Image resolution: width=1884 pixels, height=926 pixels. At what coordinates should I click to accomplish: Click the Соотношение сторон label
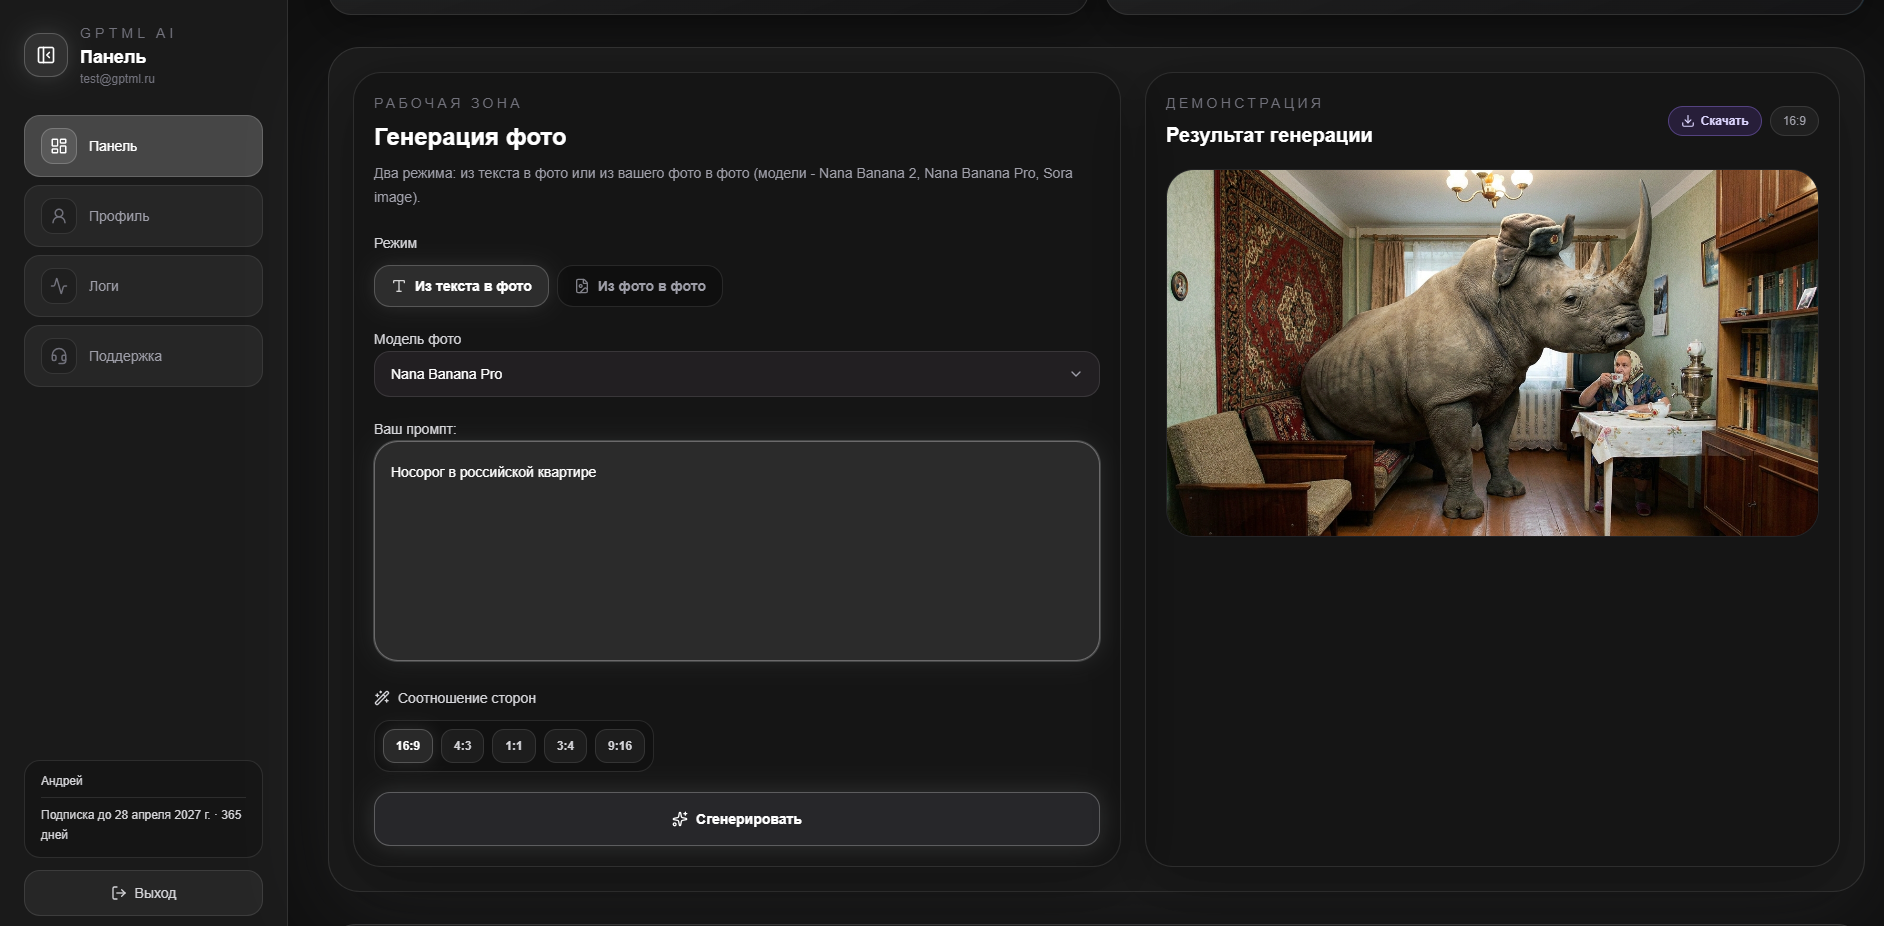point(467,698)
